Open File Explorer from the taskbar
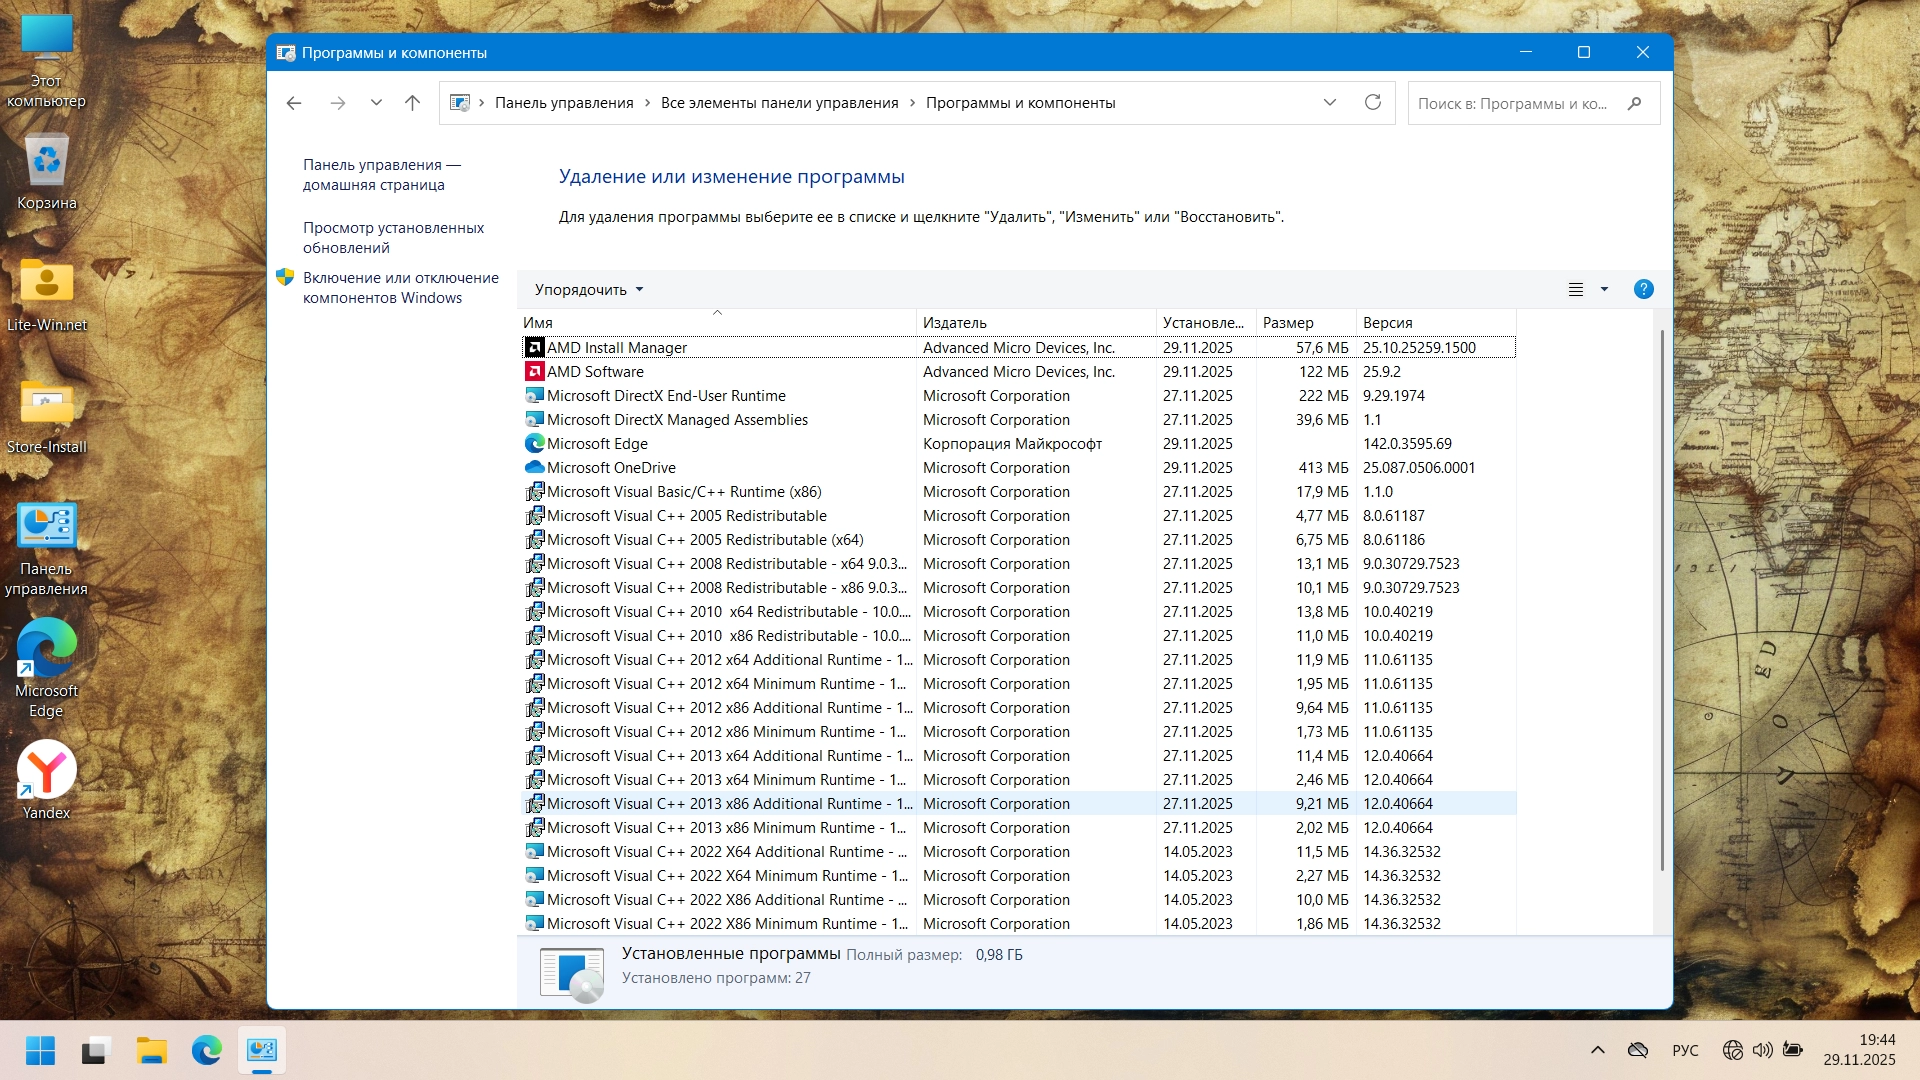Image resolution: width=1920 pixels, height=1080 pixels. [x=152, y=1051]
